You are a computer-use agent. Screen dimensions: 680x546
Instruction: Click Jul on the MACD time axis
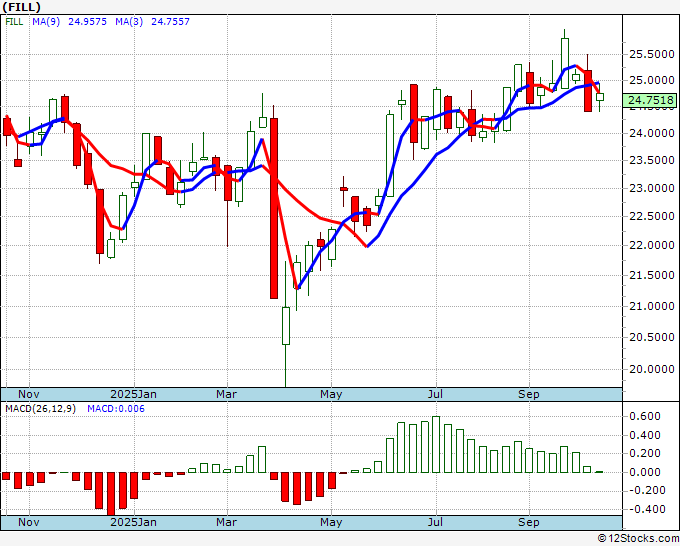[435, 522]
